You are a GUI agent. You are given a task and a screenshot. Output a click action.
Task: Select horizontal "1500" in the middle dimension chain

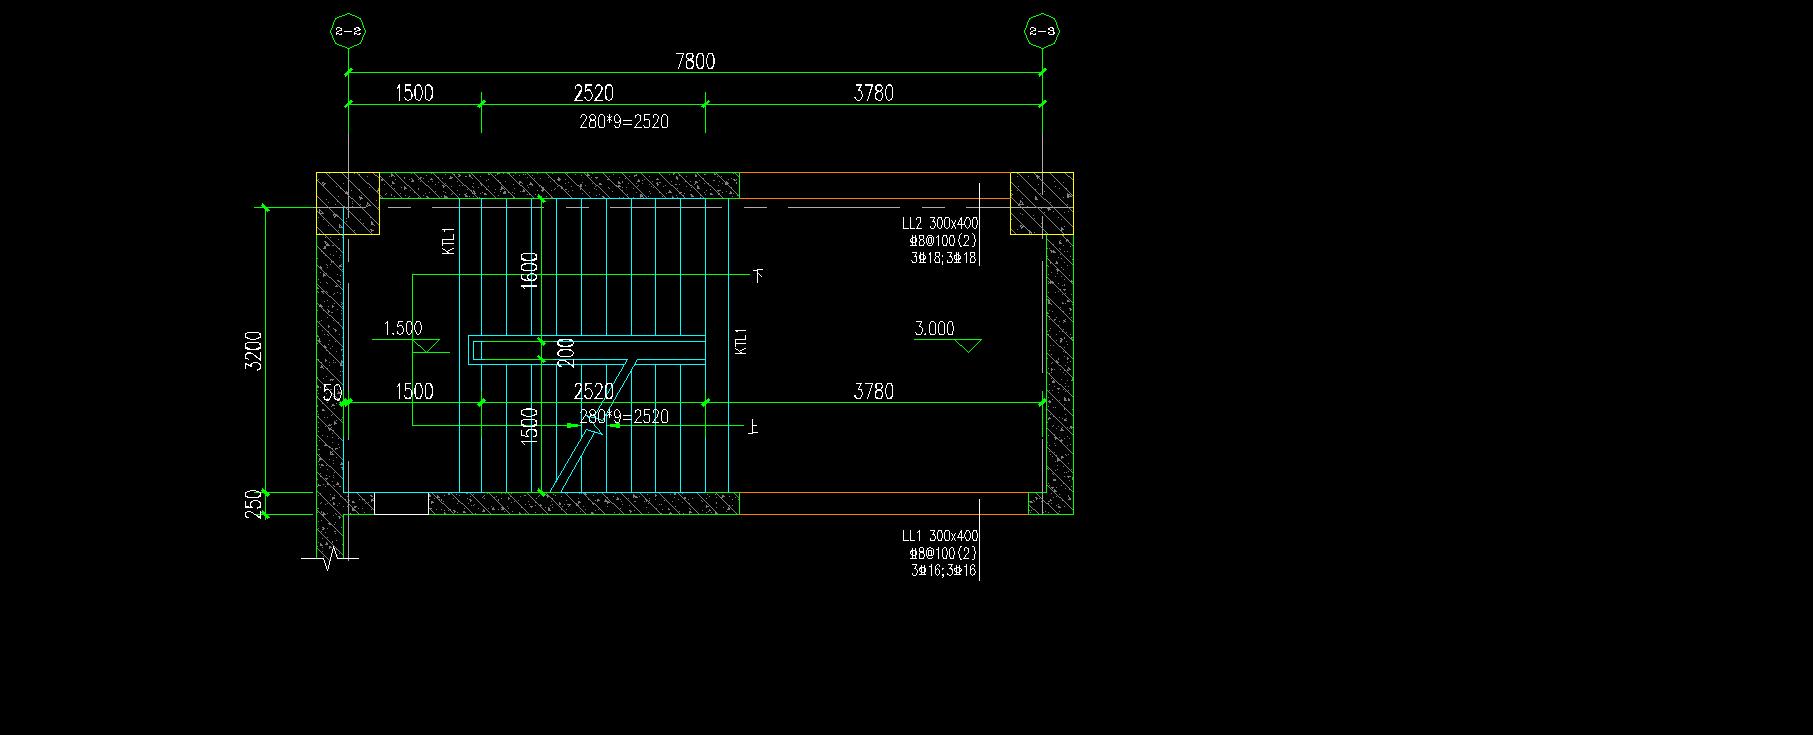tap(414, 391)
